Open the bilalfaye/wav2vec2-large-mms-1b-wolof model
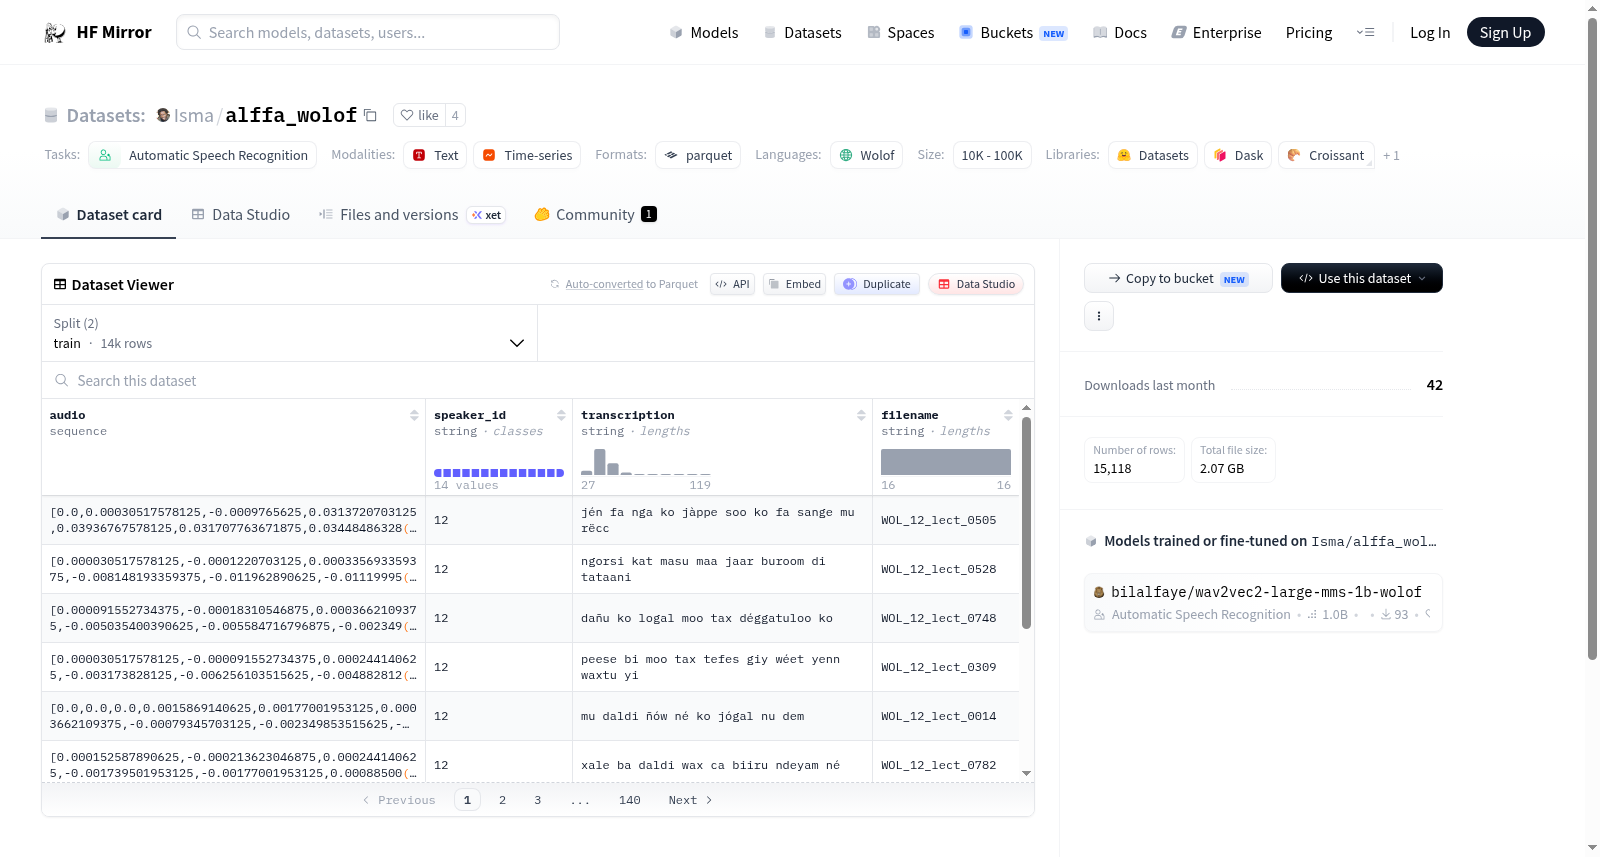Image resolution: width=1600 pixels, height=857 pixels. point(1263,602)
